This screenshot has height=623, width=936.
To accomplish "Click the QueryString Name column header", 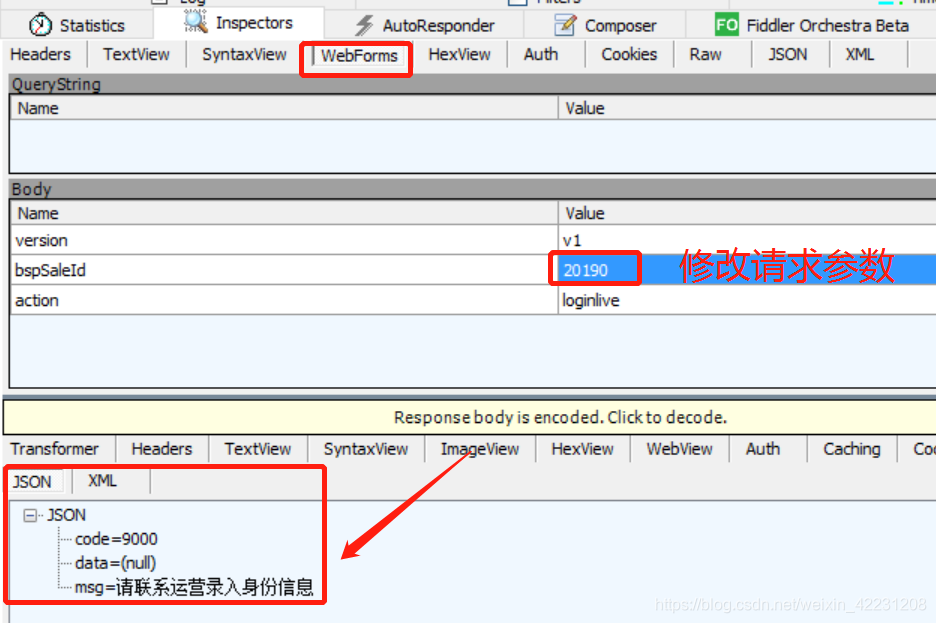I will [284, 109].
